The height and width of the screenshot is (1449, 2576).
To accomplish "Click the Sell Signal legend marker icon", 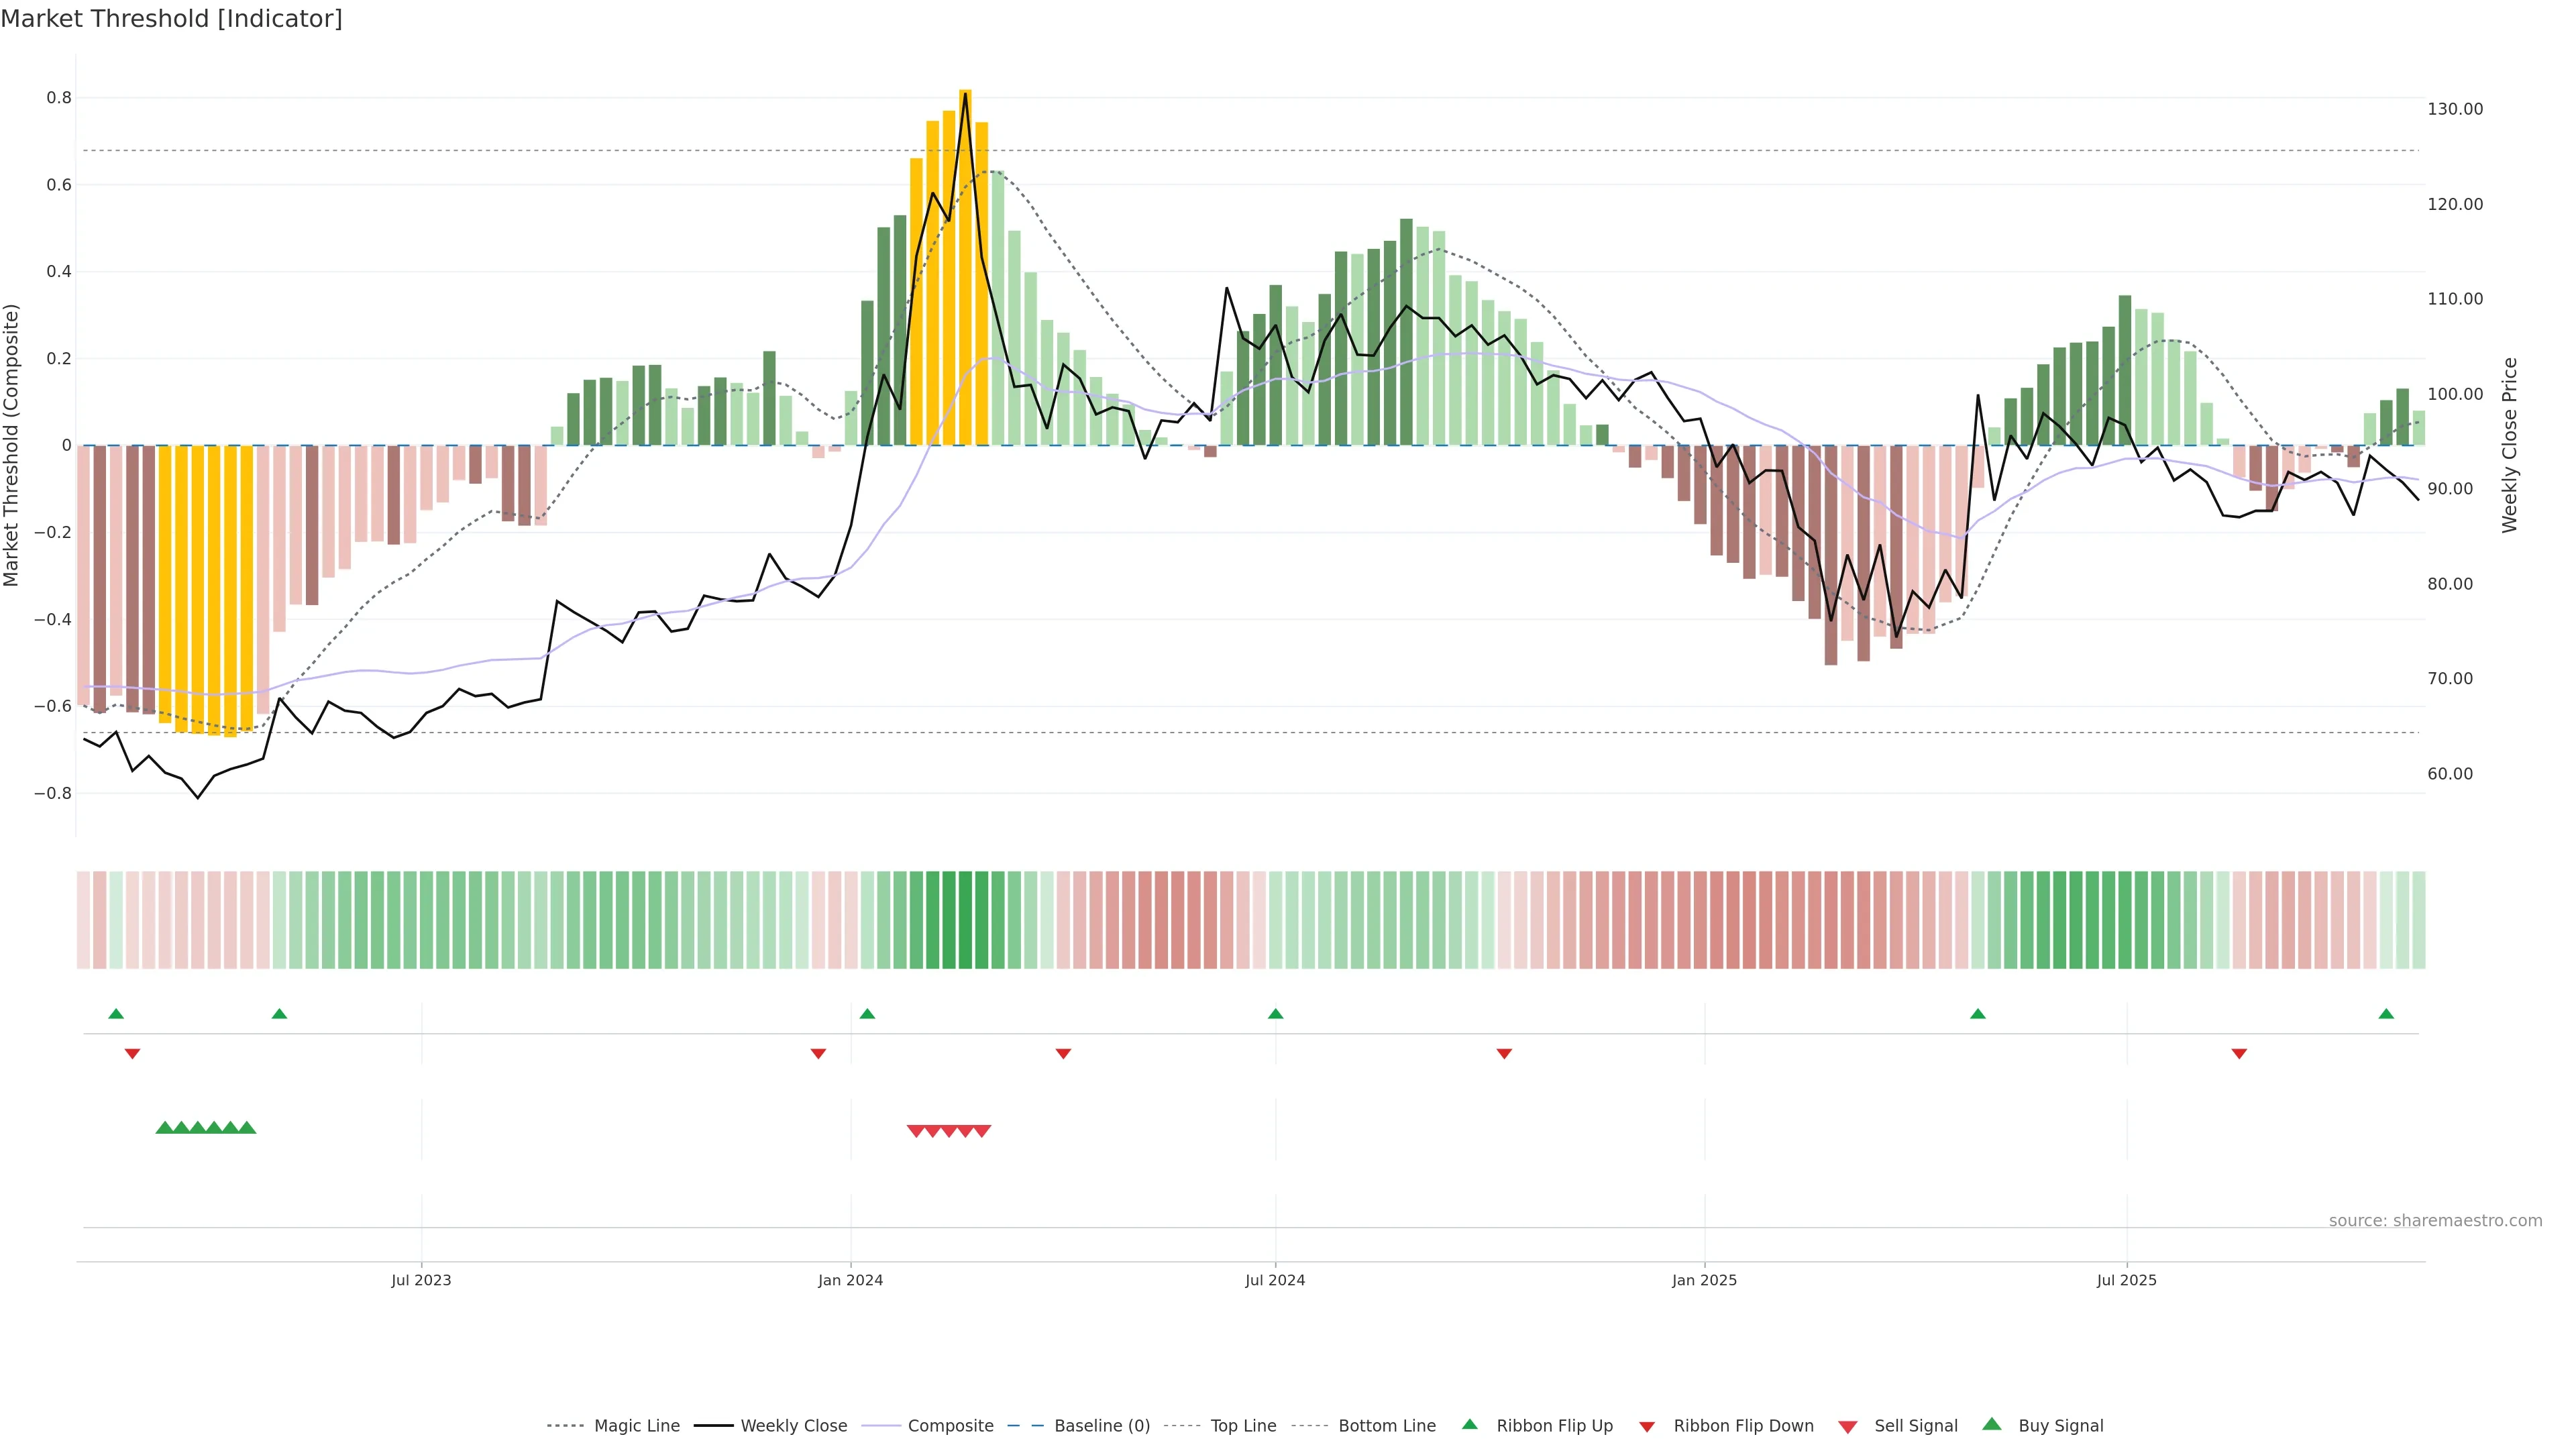I will [1848, 1427].
